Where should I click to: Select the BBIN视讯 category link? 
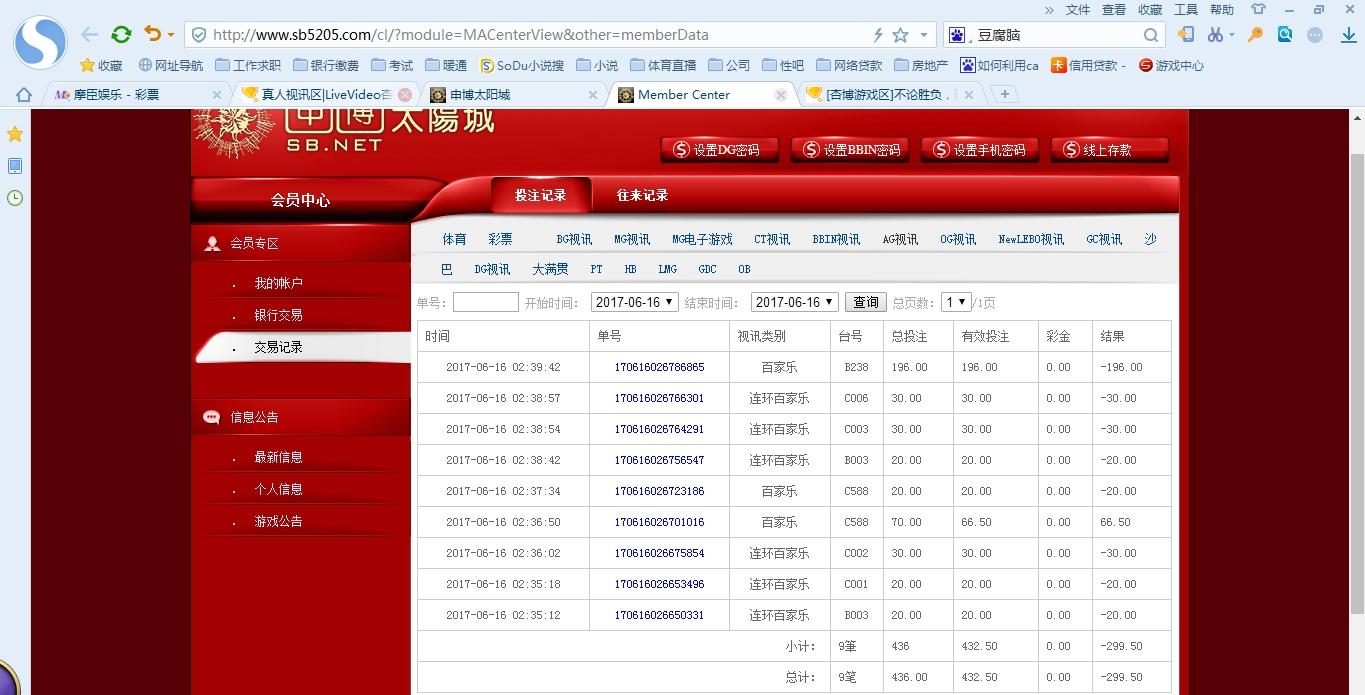(x=836, y=240)
